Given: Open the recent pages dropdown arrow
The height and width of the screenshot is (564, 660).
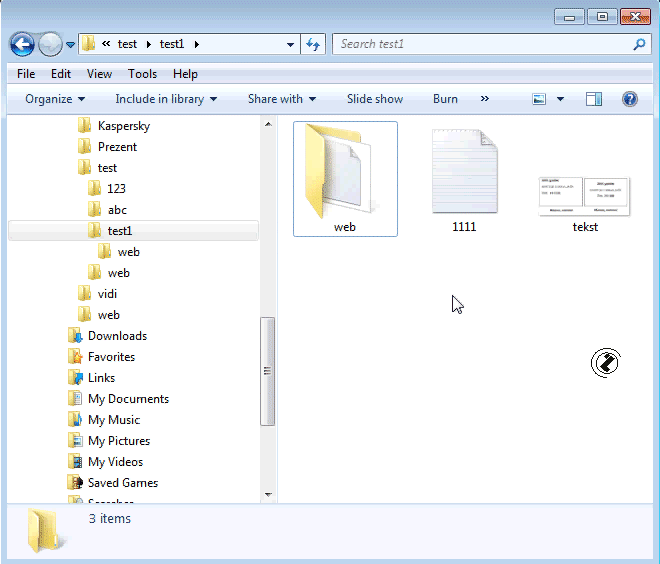Looking at the screenshot, I should (70, 44).
